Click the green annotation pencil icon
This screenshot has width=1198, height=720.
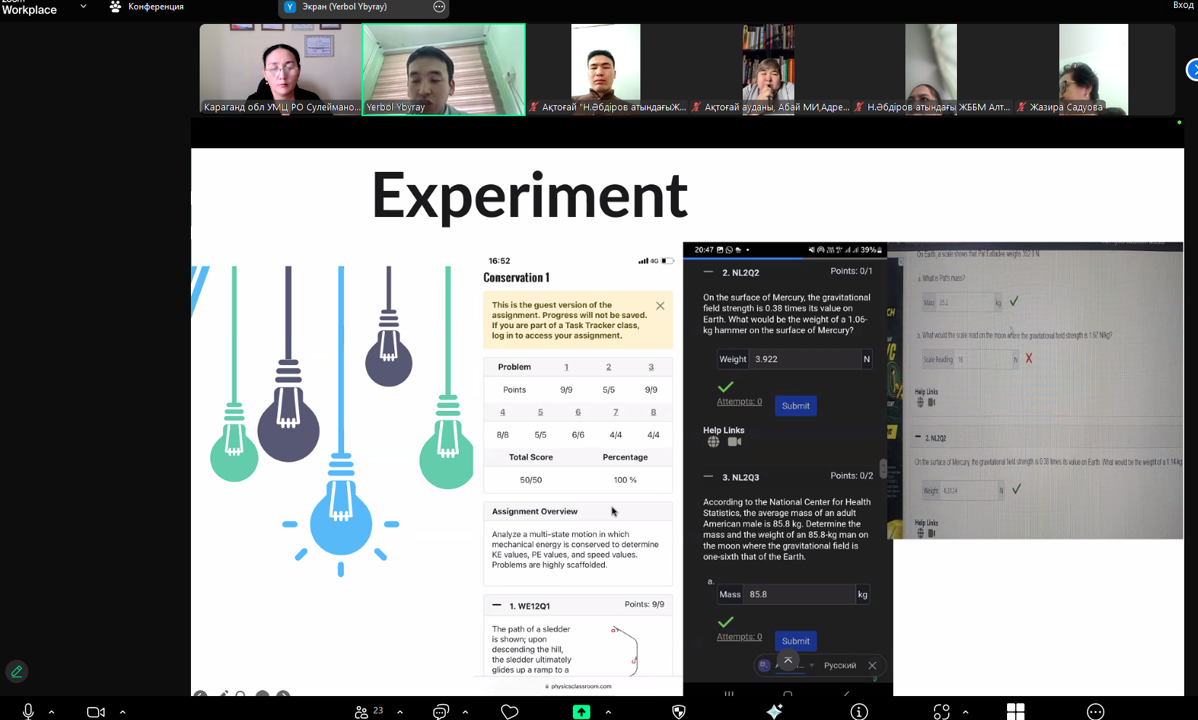pyautogui.click(x=16, y=672)
